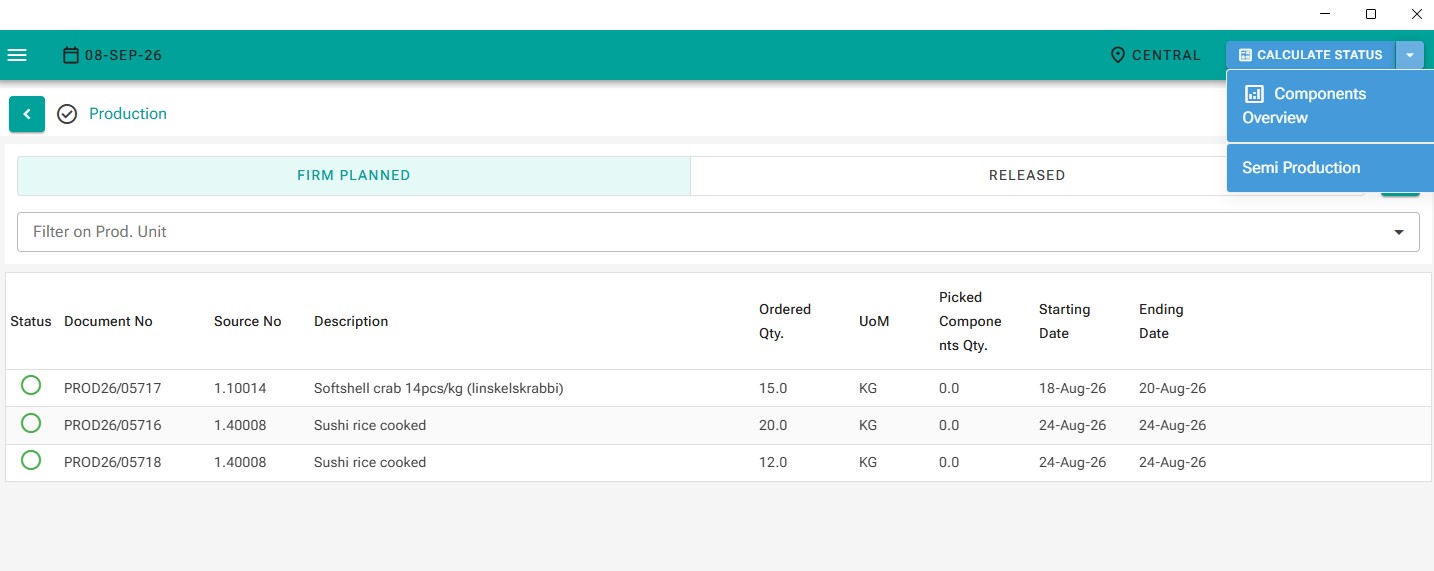The height and width of the screenshot is (571, 1434).
Task: Expand the Calculate Status dropdown arrow
Action: pyautogui.click(x=1409, y=55)
